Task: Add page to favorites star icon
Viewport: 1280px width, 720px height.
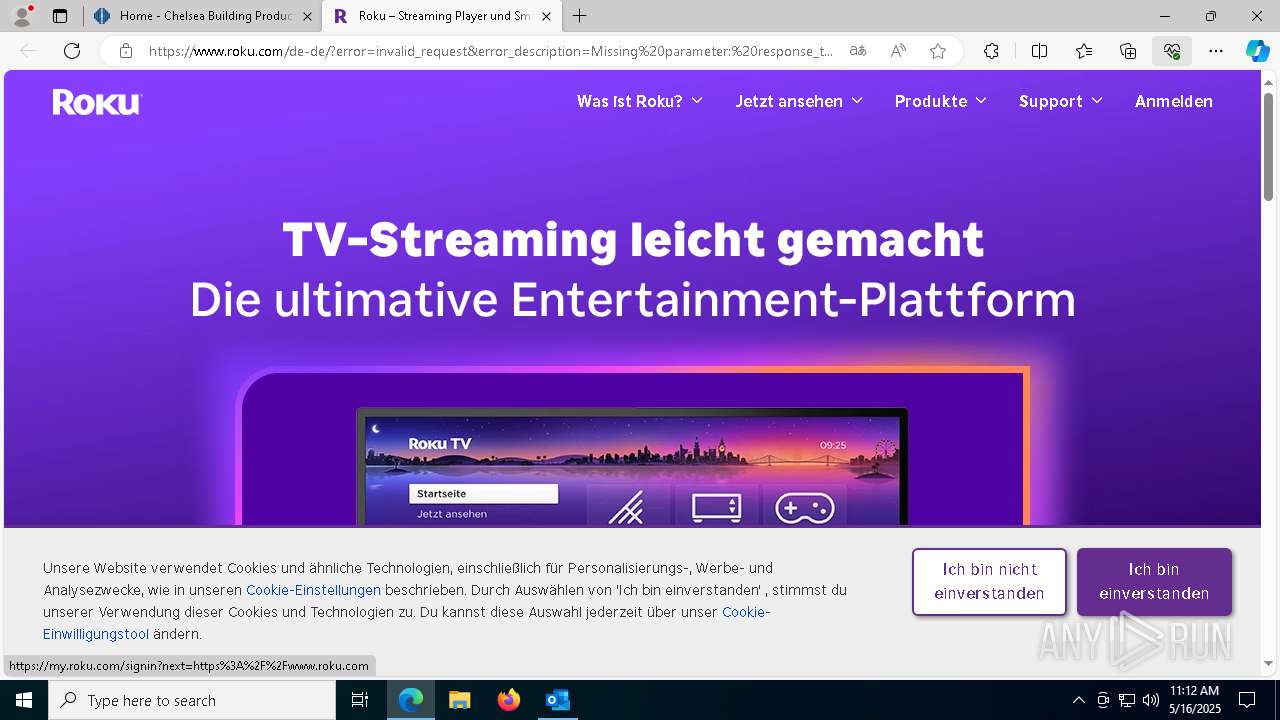Action: 938,51
